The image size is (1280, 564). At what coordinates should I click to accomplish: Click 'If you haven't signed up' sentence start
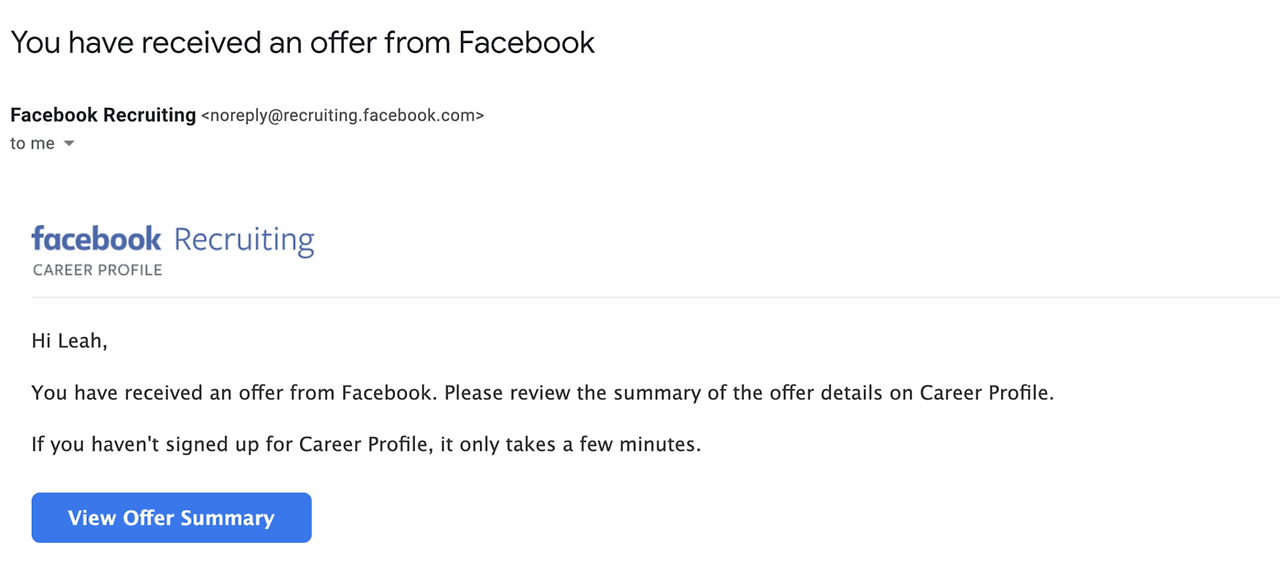click(140, 444)
